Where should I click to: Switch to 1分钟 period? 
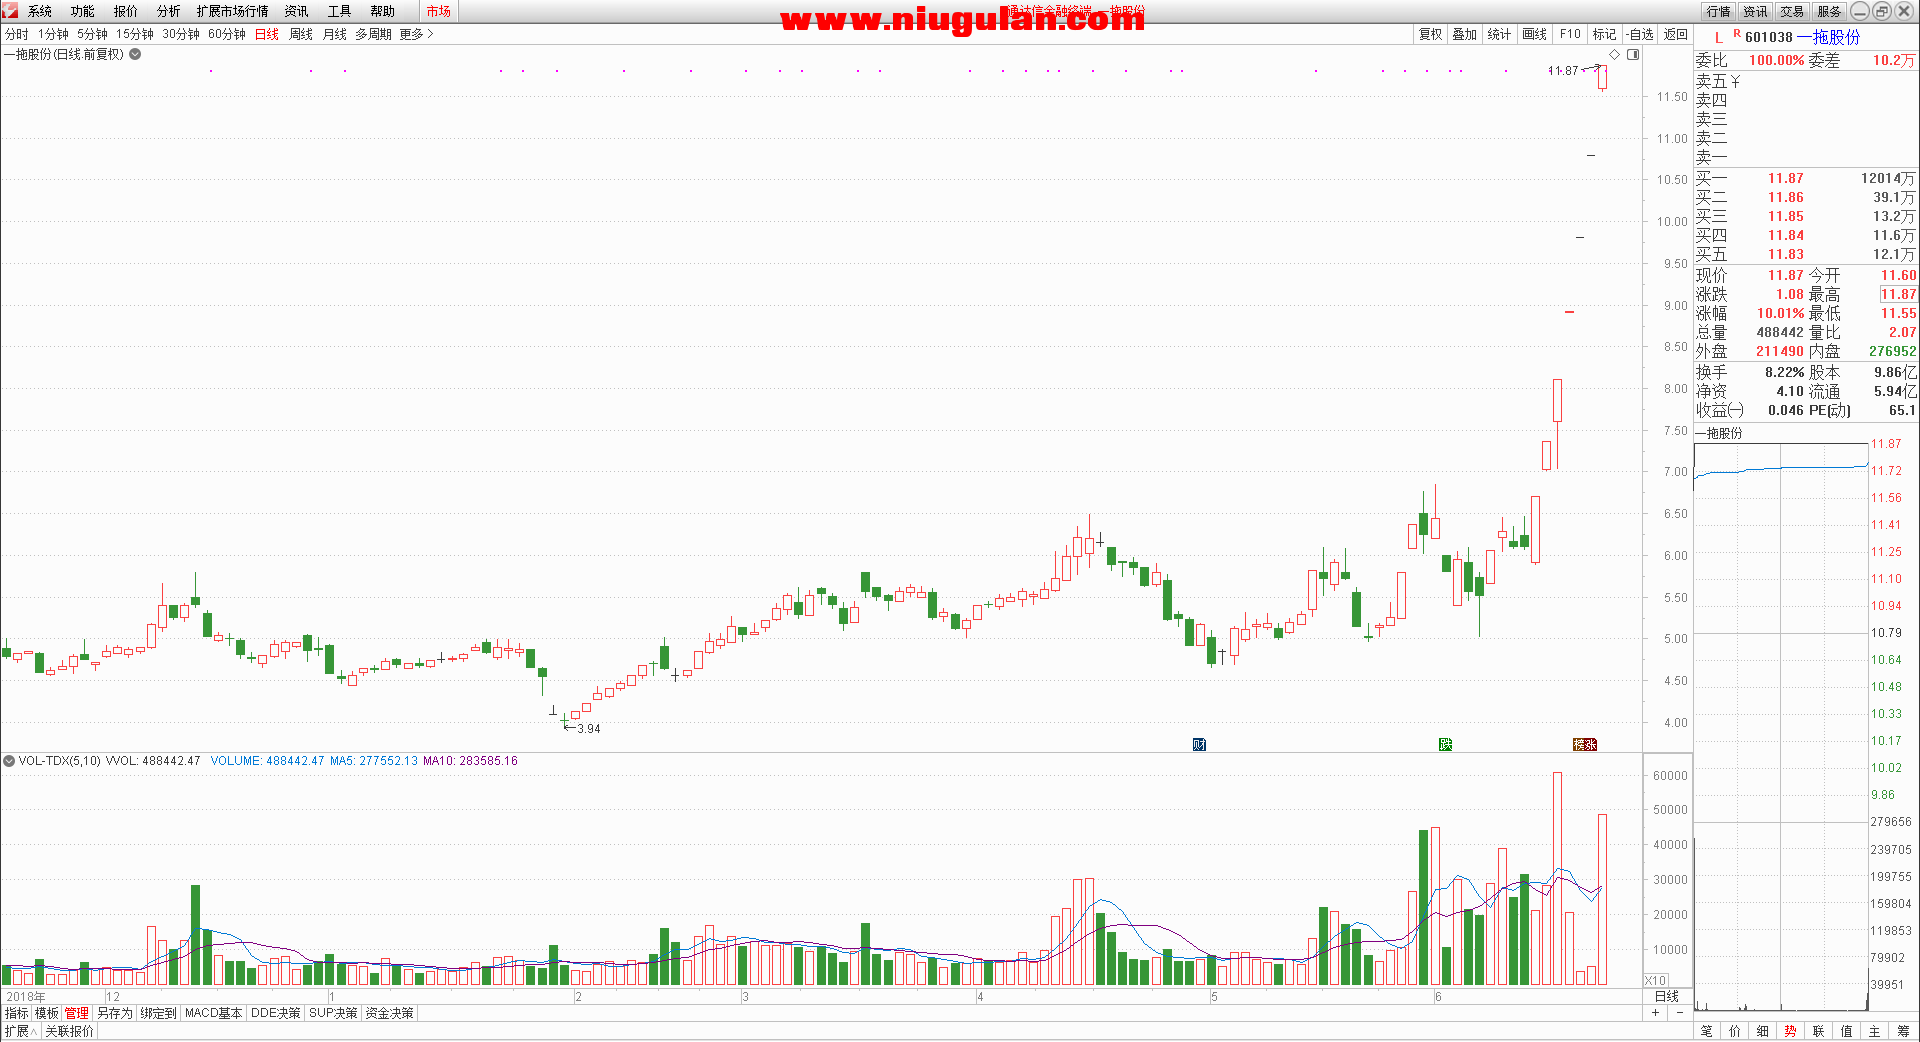(x=54, y=34)
